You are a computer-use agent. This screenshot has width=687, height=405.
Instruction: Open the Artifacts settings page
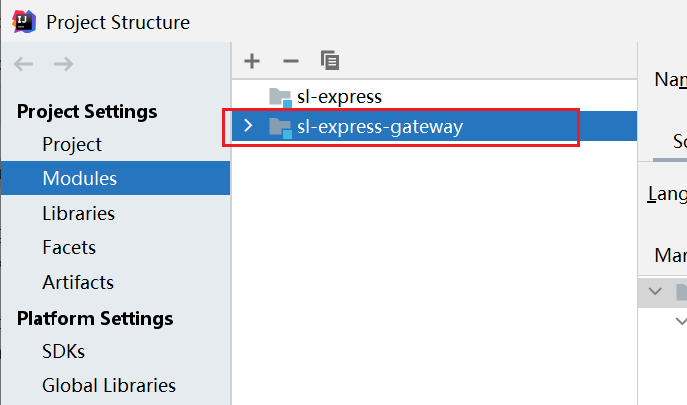78,282
